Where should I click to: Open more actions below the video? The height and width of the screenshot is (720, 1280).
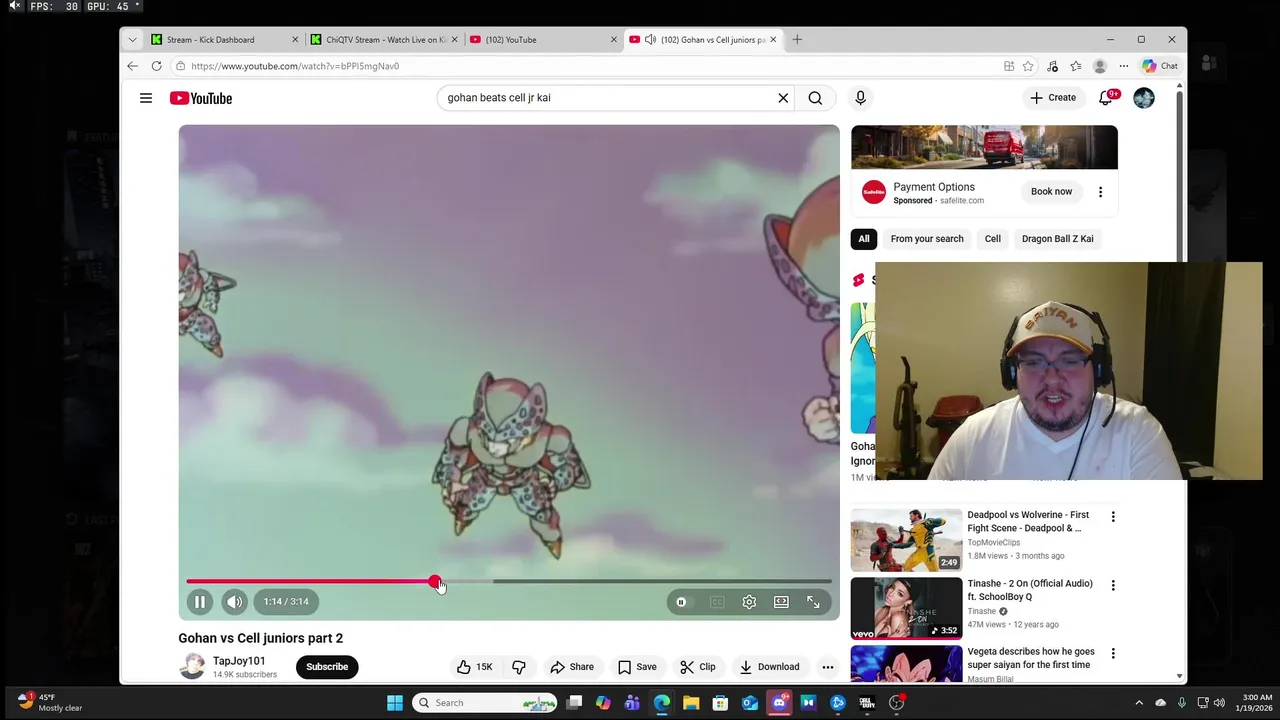(x=828, y=667)
